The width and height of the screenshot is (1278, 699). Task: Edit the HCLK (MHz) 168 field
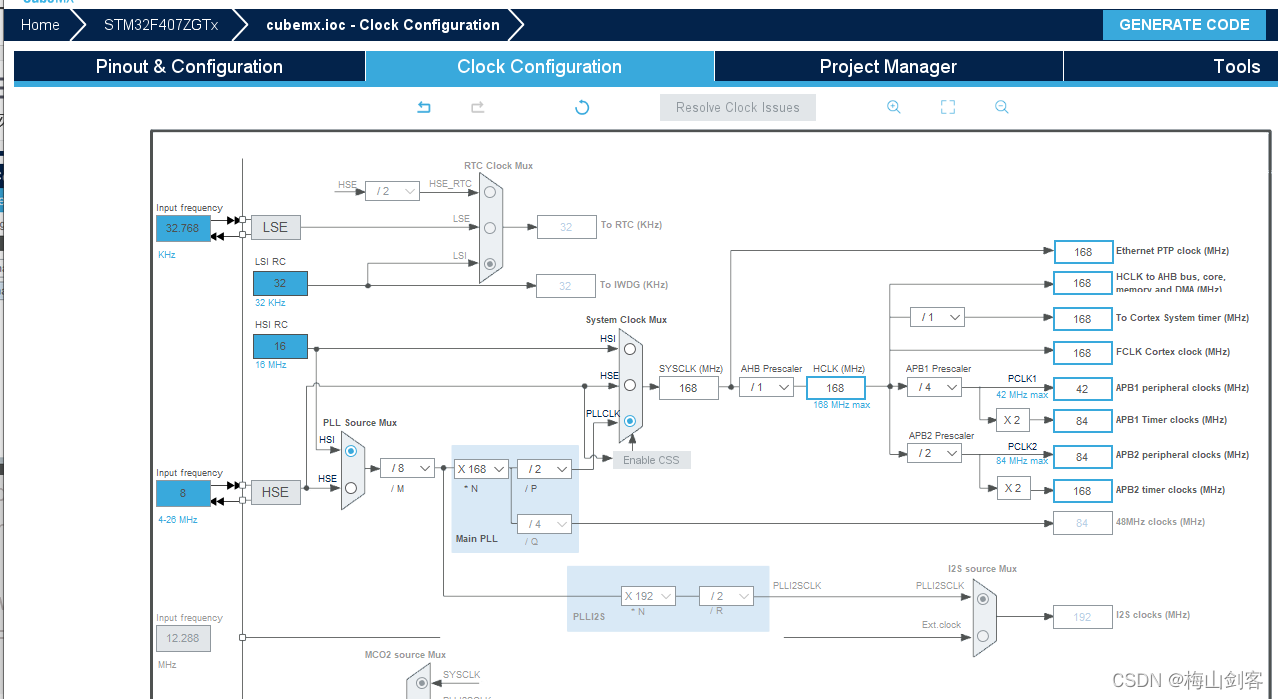point(835,388)
